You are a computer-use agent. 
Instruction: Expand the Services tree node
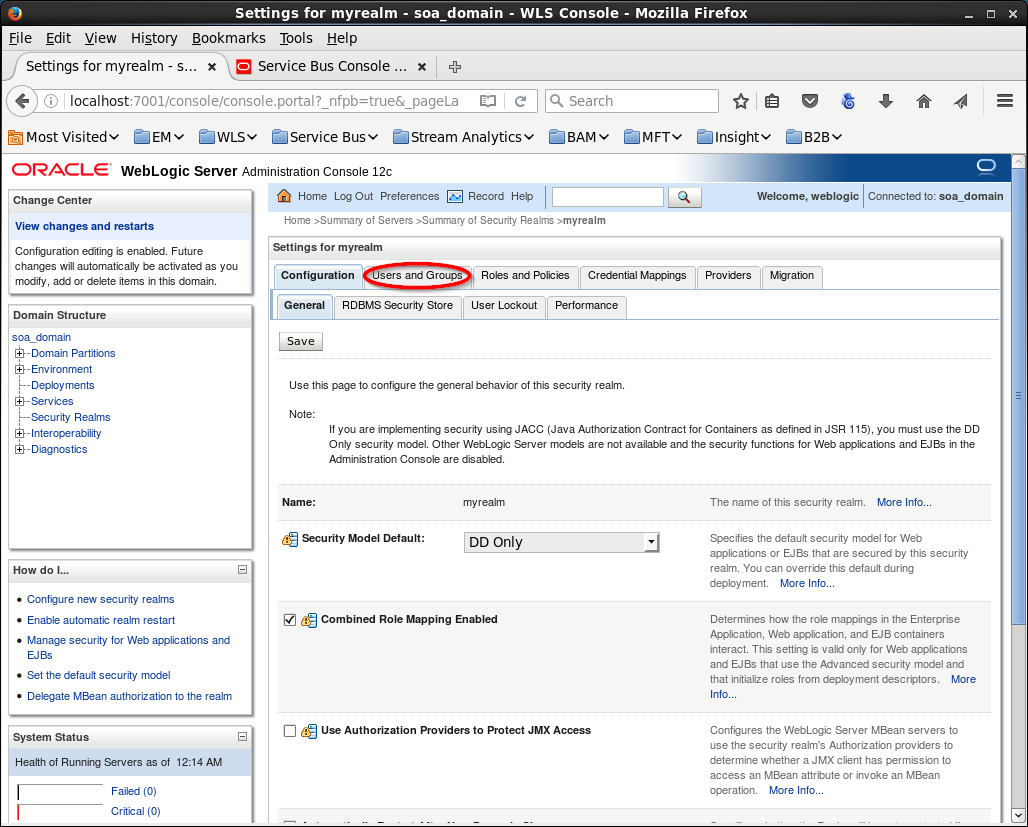click(x=19, y=401)
